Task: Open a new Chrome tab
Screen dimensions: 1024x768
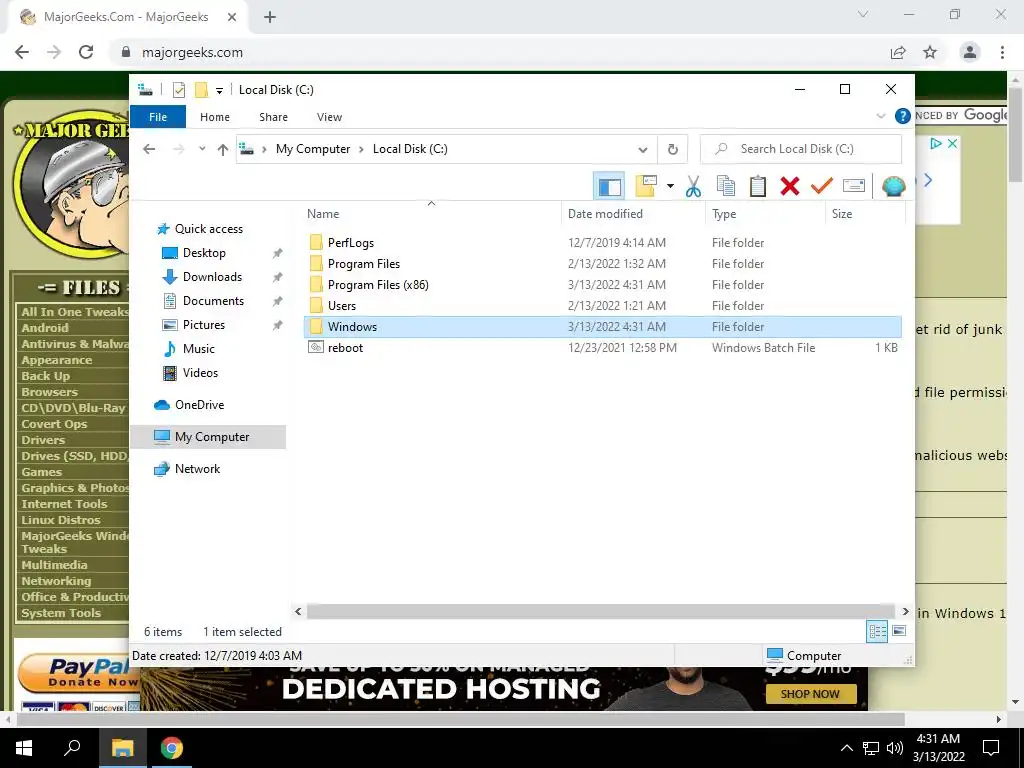Action: [270, 17]
